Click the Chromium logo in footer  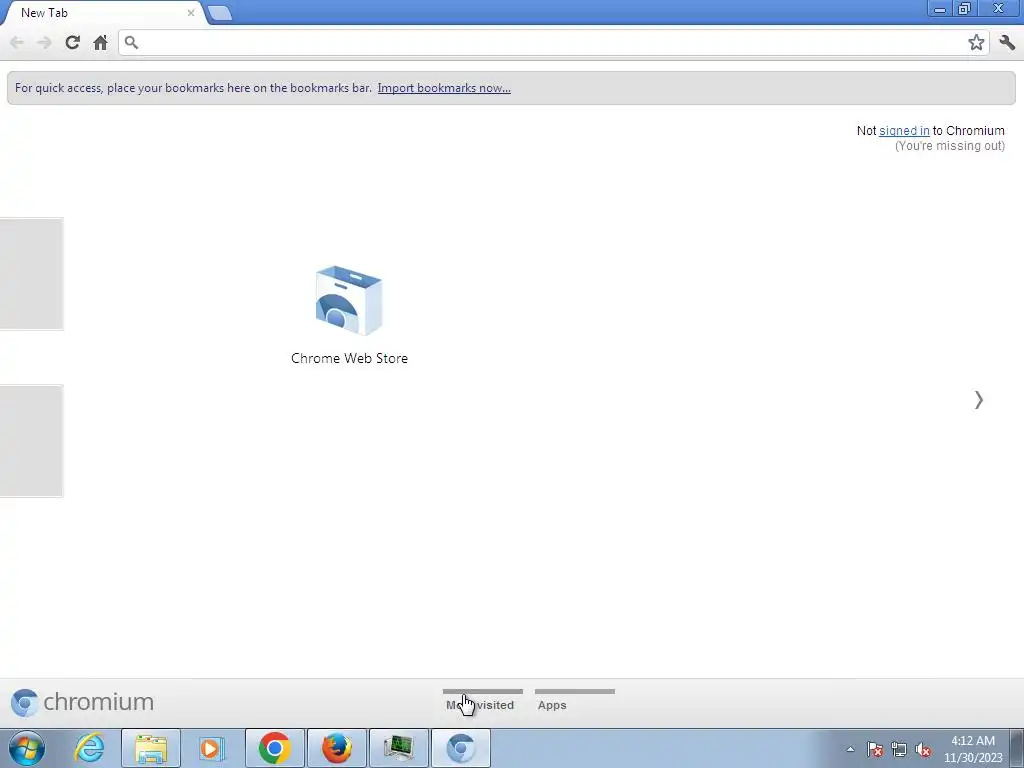82,702
